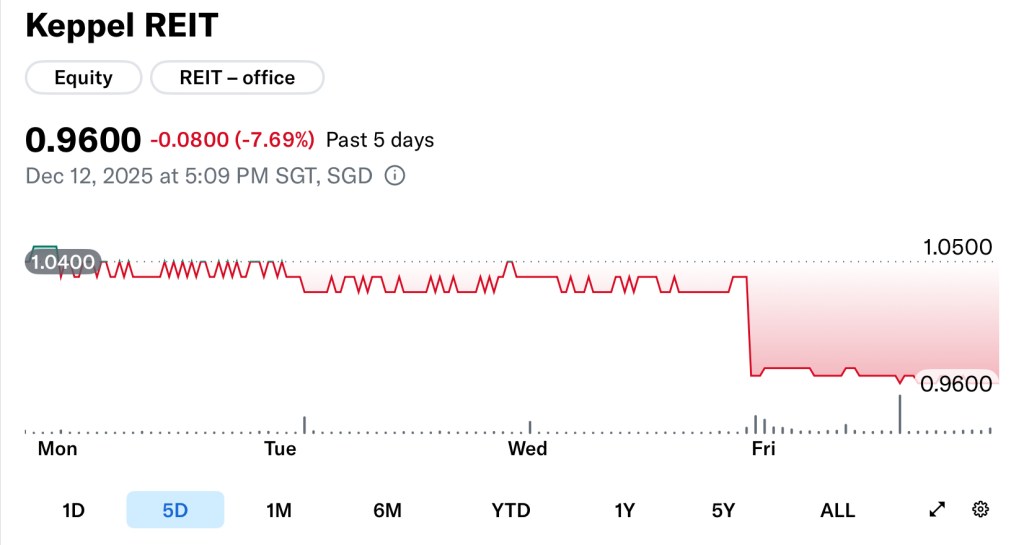Click the green marker above 1.0400 label
This screenshot has height=545, width=1024.
(45, 250)
